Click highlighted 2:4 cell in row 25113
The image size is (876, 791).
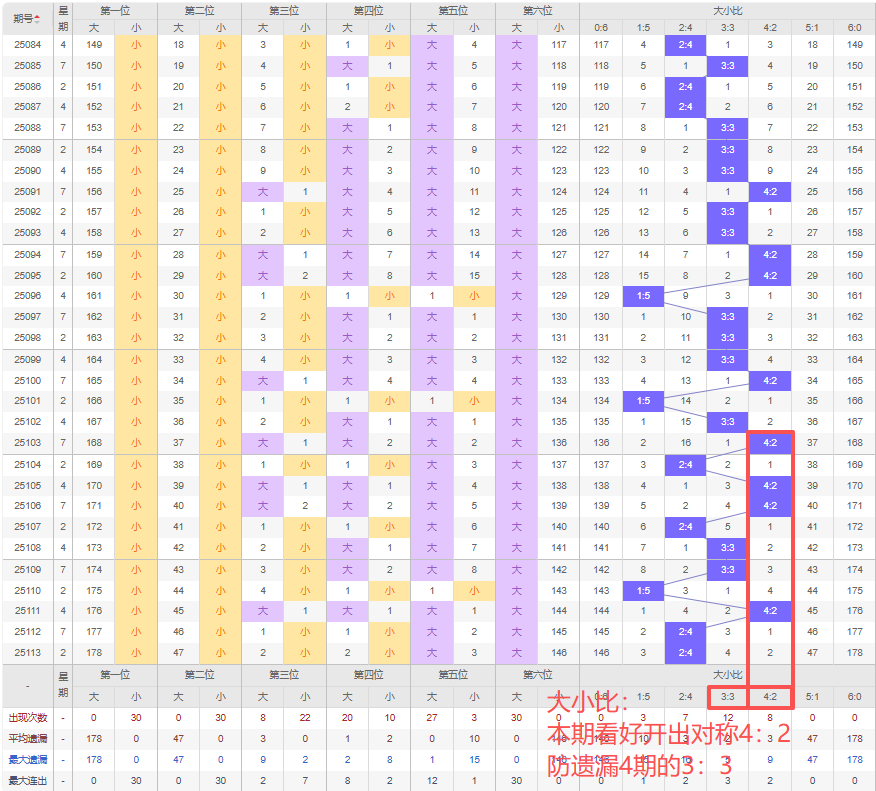point(685,652)
